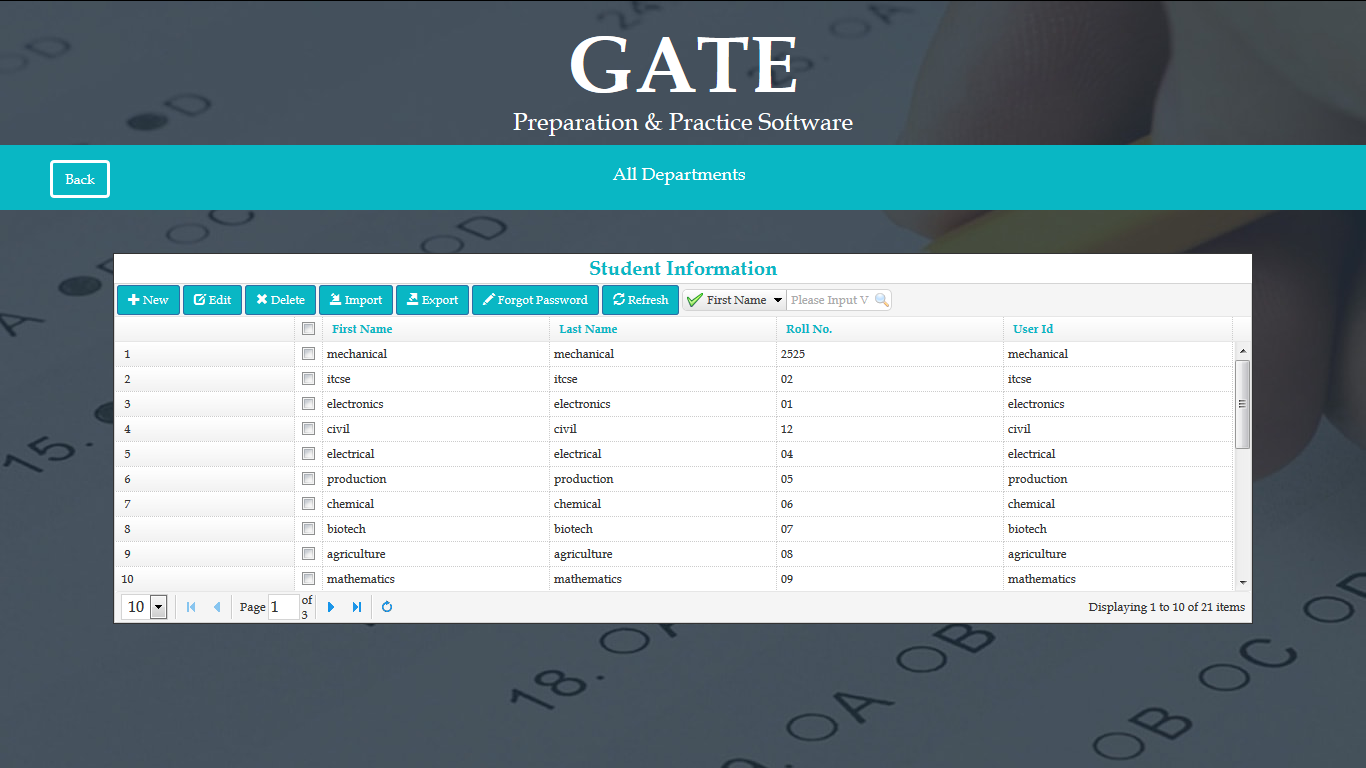Select the checkbox for civil row

309,429
